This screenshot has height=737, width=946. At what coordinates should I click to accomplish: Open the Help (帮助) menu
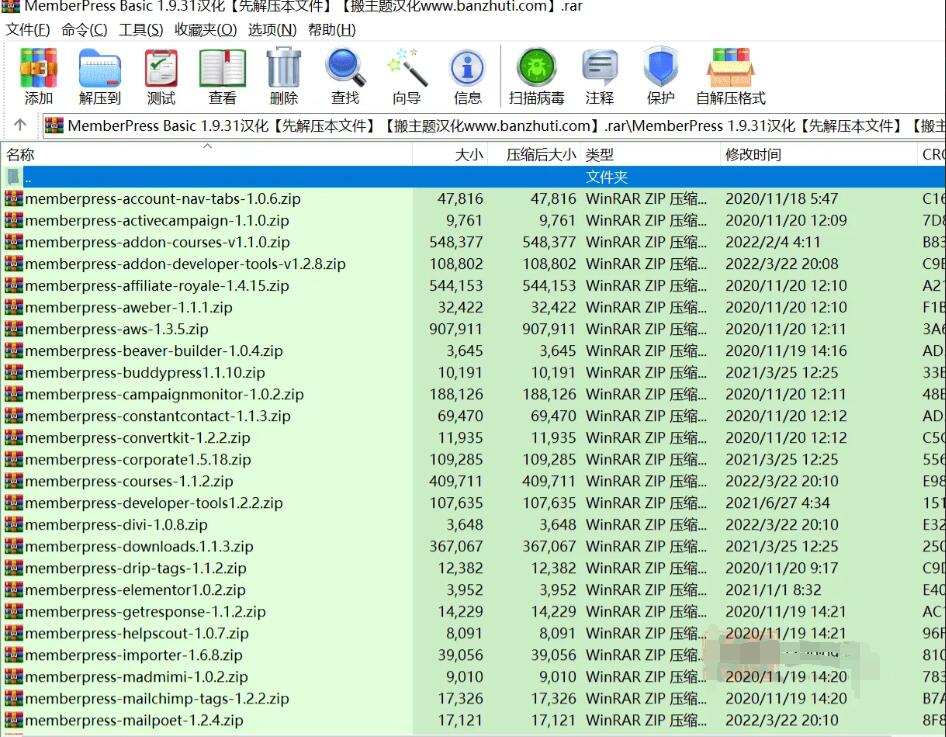332,30
